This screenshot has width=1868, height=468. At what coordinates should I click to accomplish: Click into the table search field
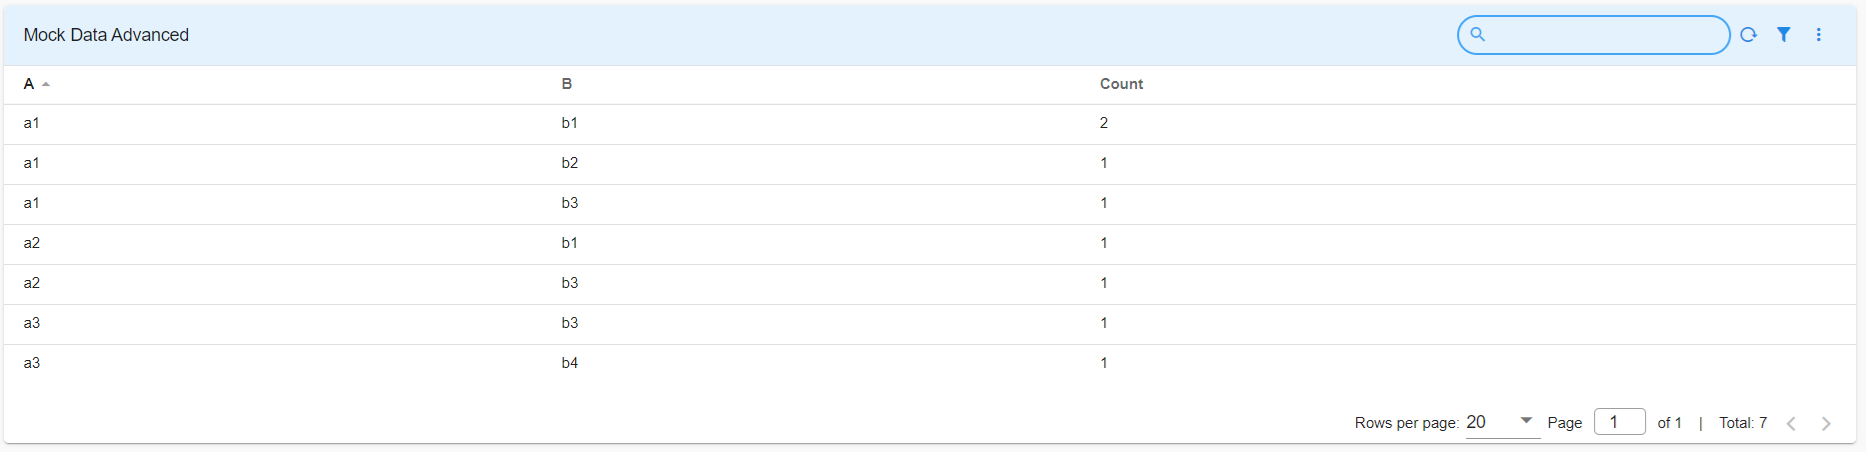coord(1605,35)
